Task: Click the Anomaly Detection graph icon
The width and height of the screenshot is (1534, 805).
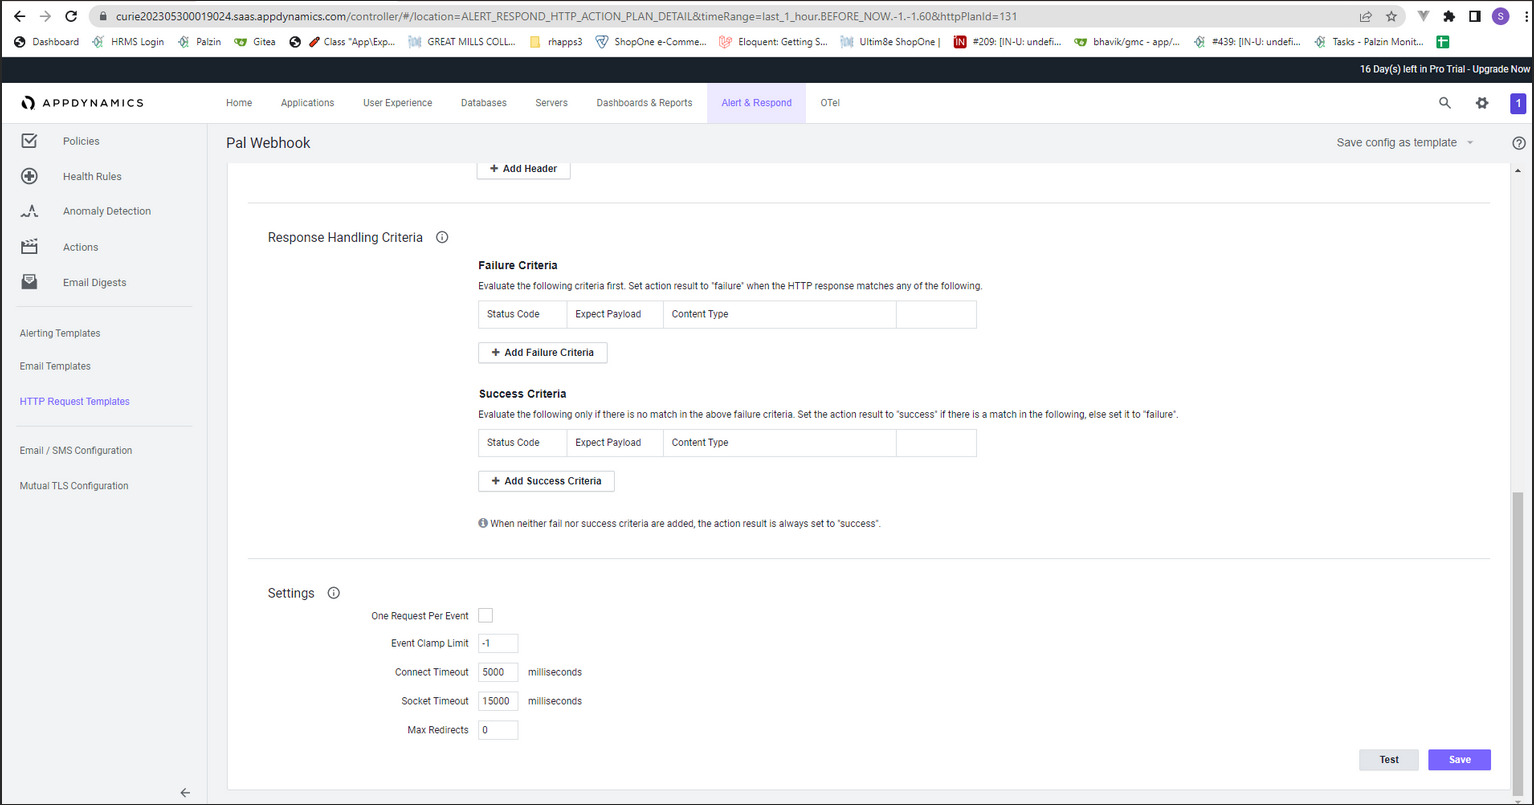Action: (29, 211)
